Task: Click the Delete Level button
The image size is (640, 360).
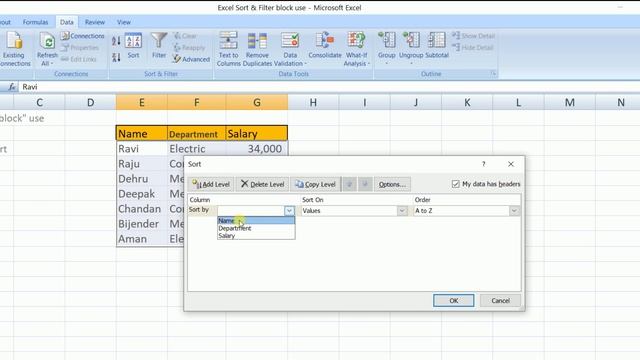Action: 262,184
